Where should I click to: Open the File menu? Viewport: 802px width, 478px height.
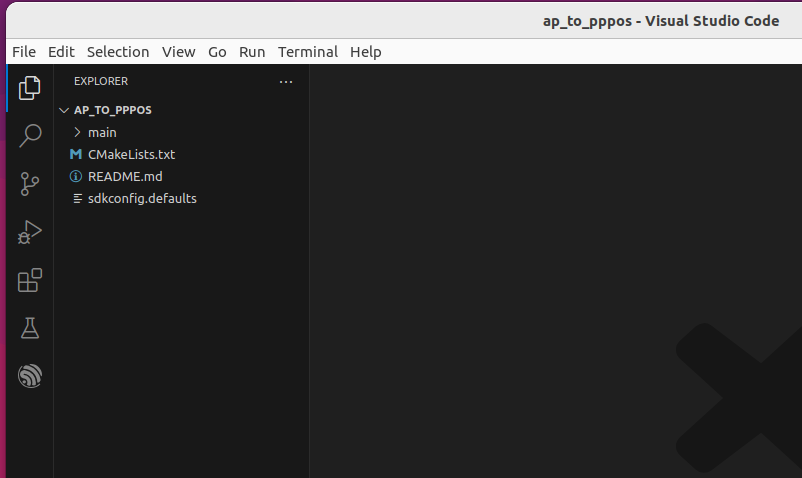(x=24, y=52)
